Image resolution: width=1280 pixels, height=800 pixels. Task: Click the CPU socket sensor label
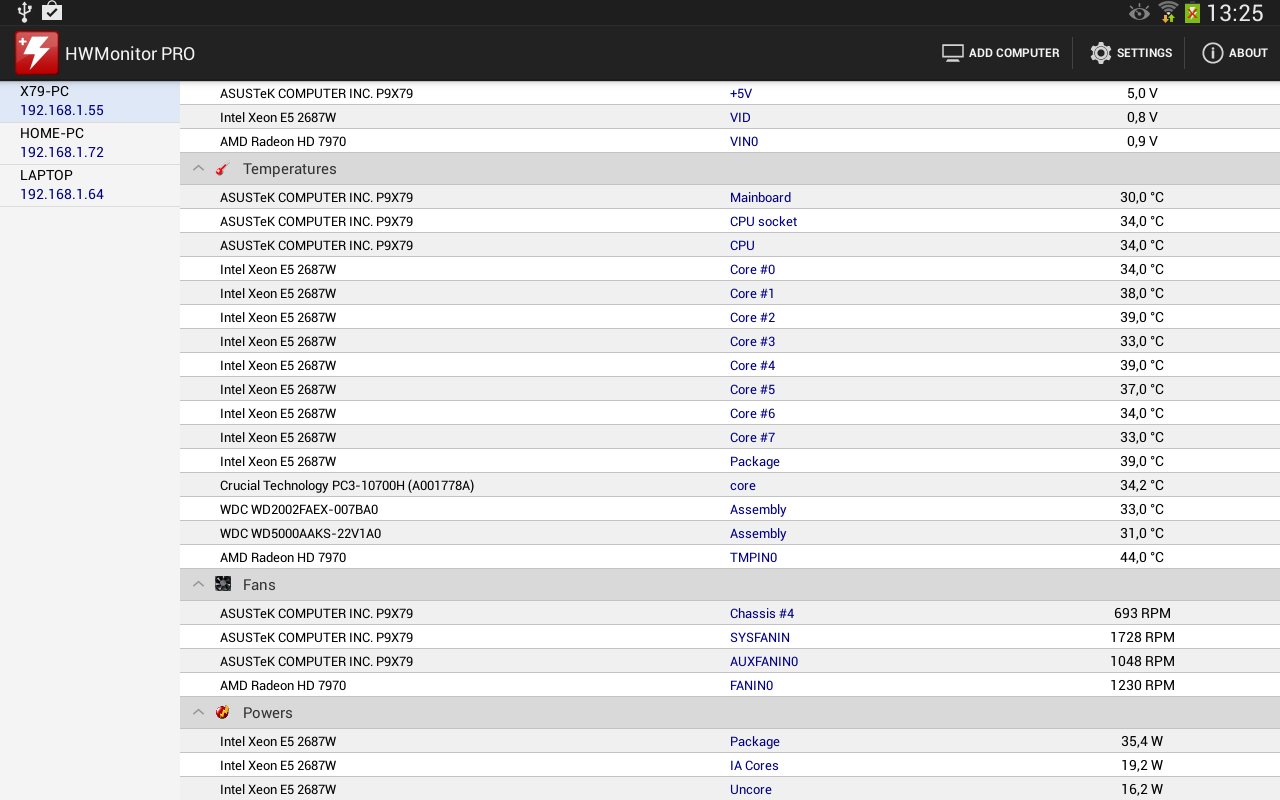(763, 221)
